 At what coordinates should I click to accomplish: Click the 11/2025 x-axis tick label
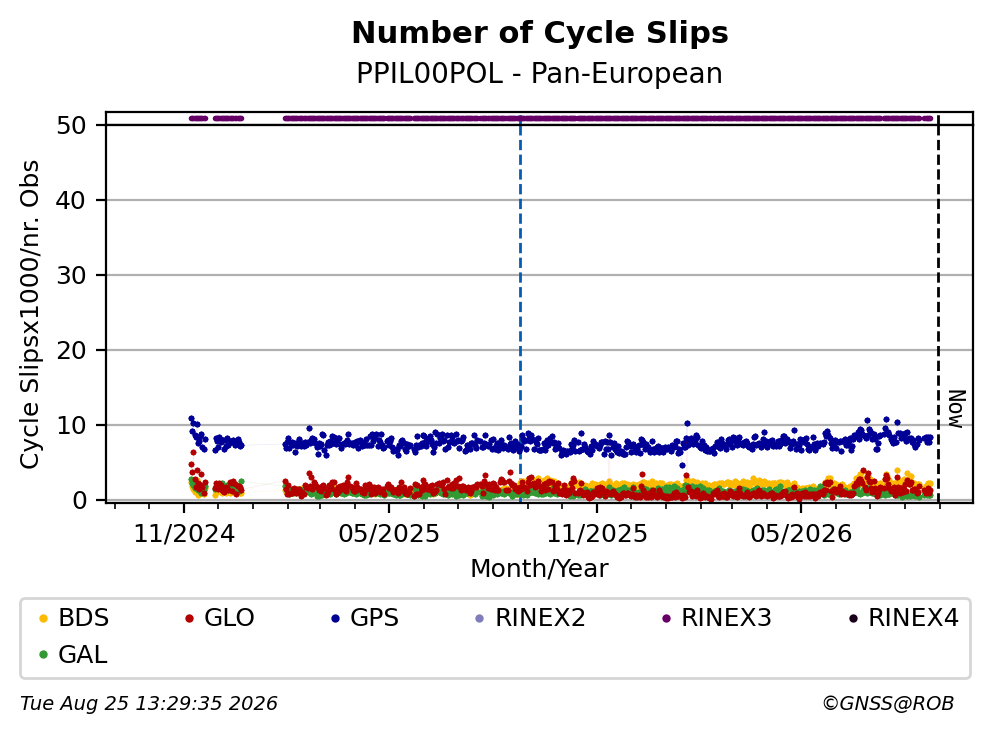597,534
